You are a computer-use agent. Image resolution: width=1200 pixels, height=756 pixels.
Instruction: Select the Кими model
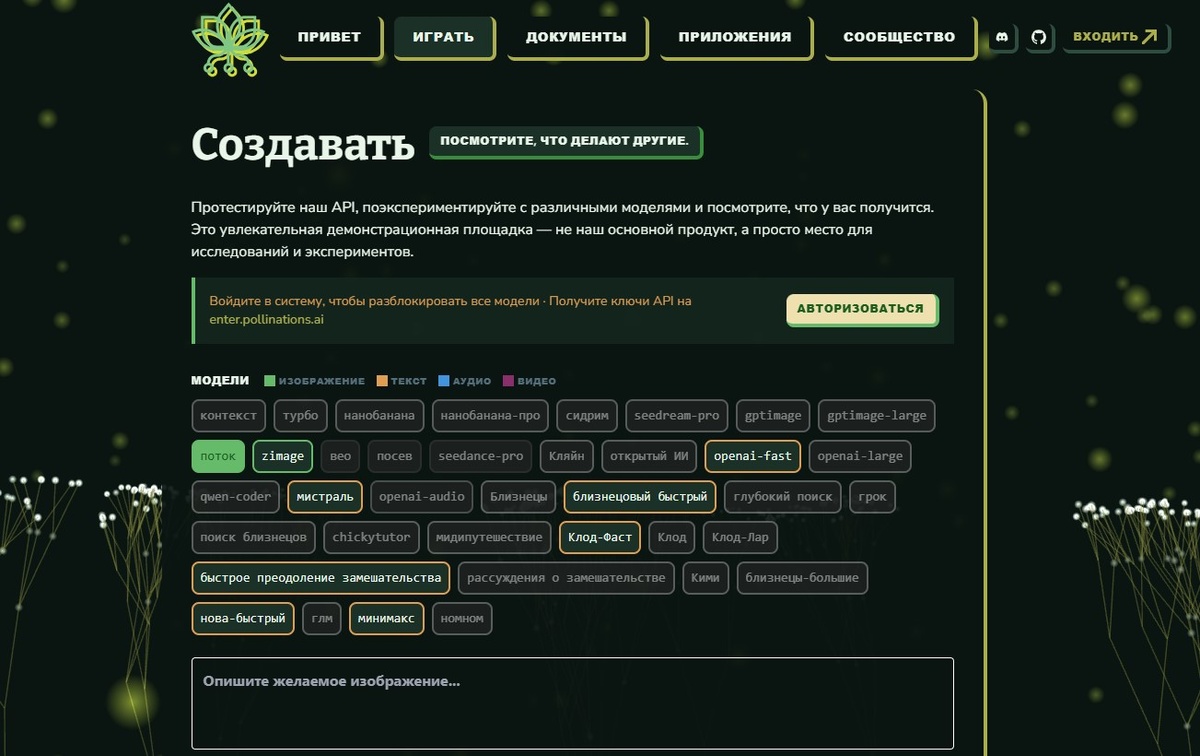point(705,578)
